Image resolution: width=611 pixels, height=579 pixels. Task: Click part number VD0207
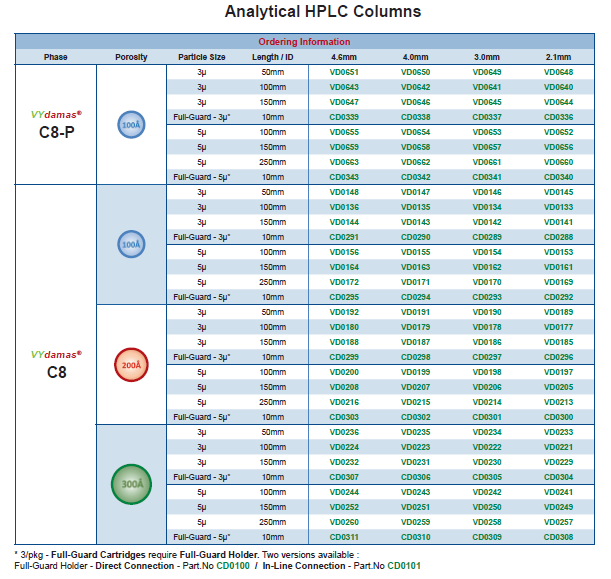pos(415,387)
